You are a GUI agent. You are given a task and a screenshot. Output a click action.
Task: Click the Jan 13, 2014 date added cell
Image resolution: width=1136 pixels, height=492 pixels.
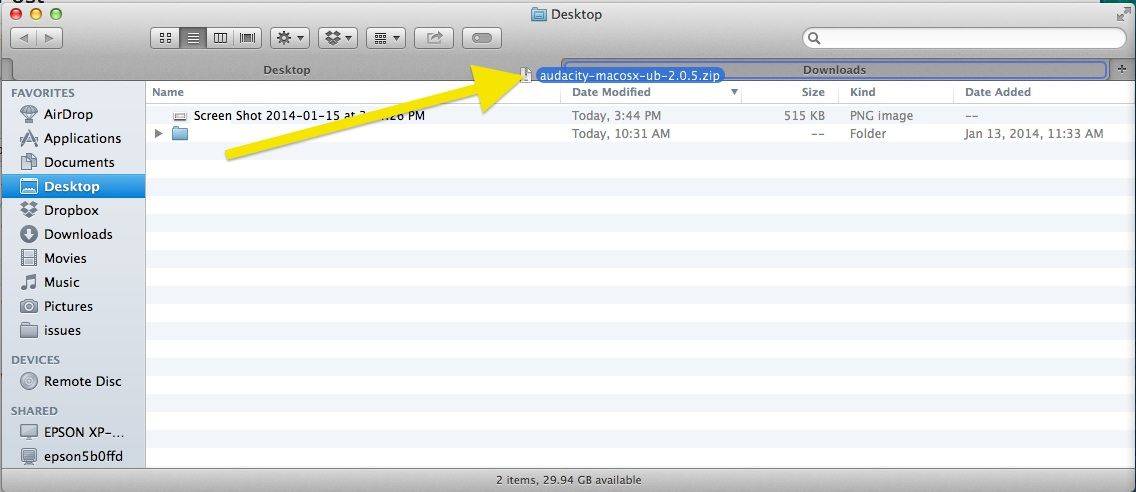(x=1034, y=133)
